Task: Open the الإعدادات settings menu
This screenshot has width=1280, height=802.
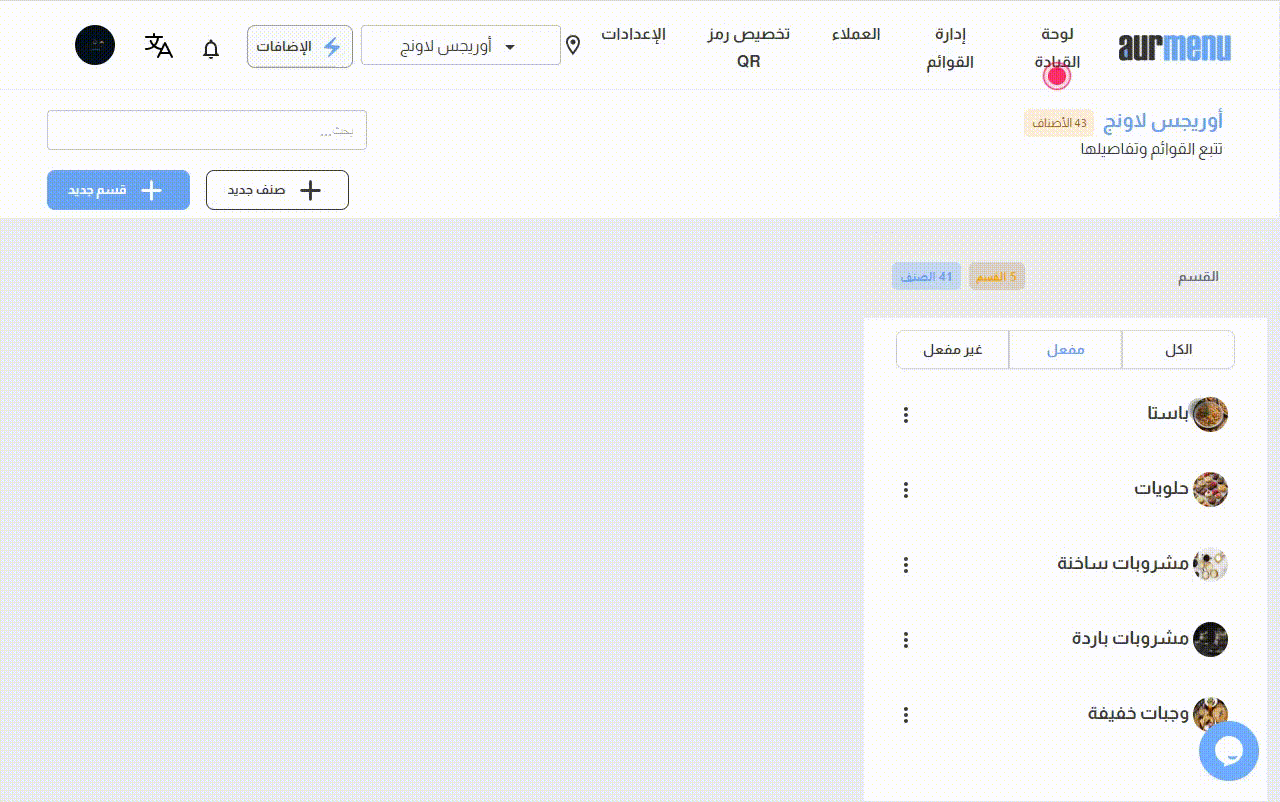Action: click(633, 34)
